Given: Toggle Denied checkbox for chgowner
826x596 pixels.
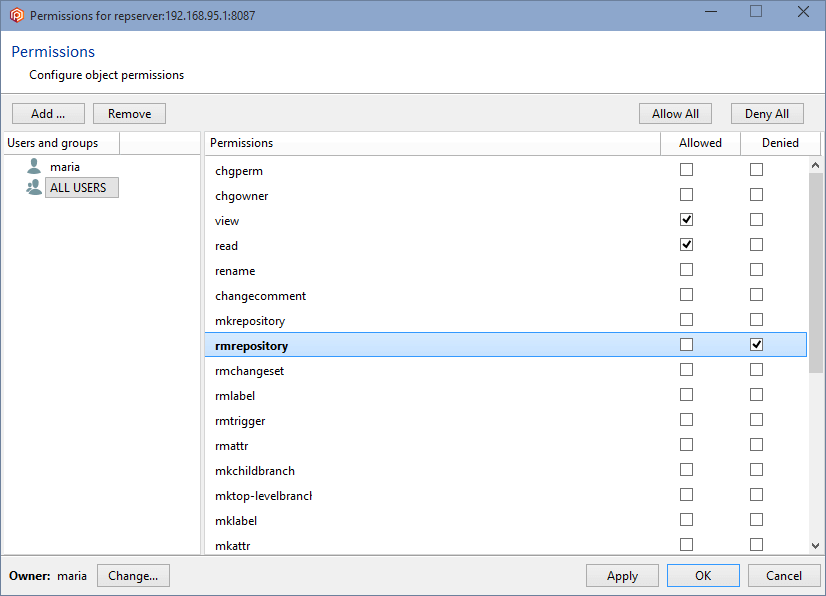Looking at the screenshot, I should point(756,194).
